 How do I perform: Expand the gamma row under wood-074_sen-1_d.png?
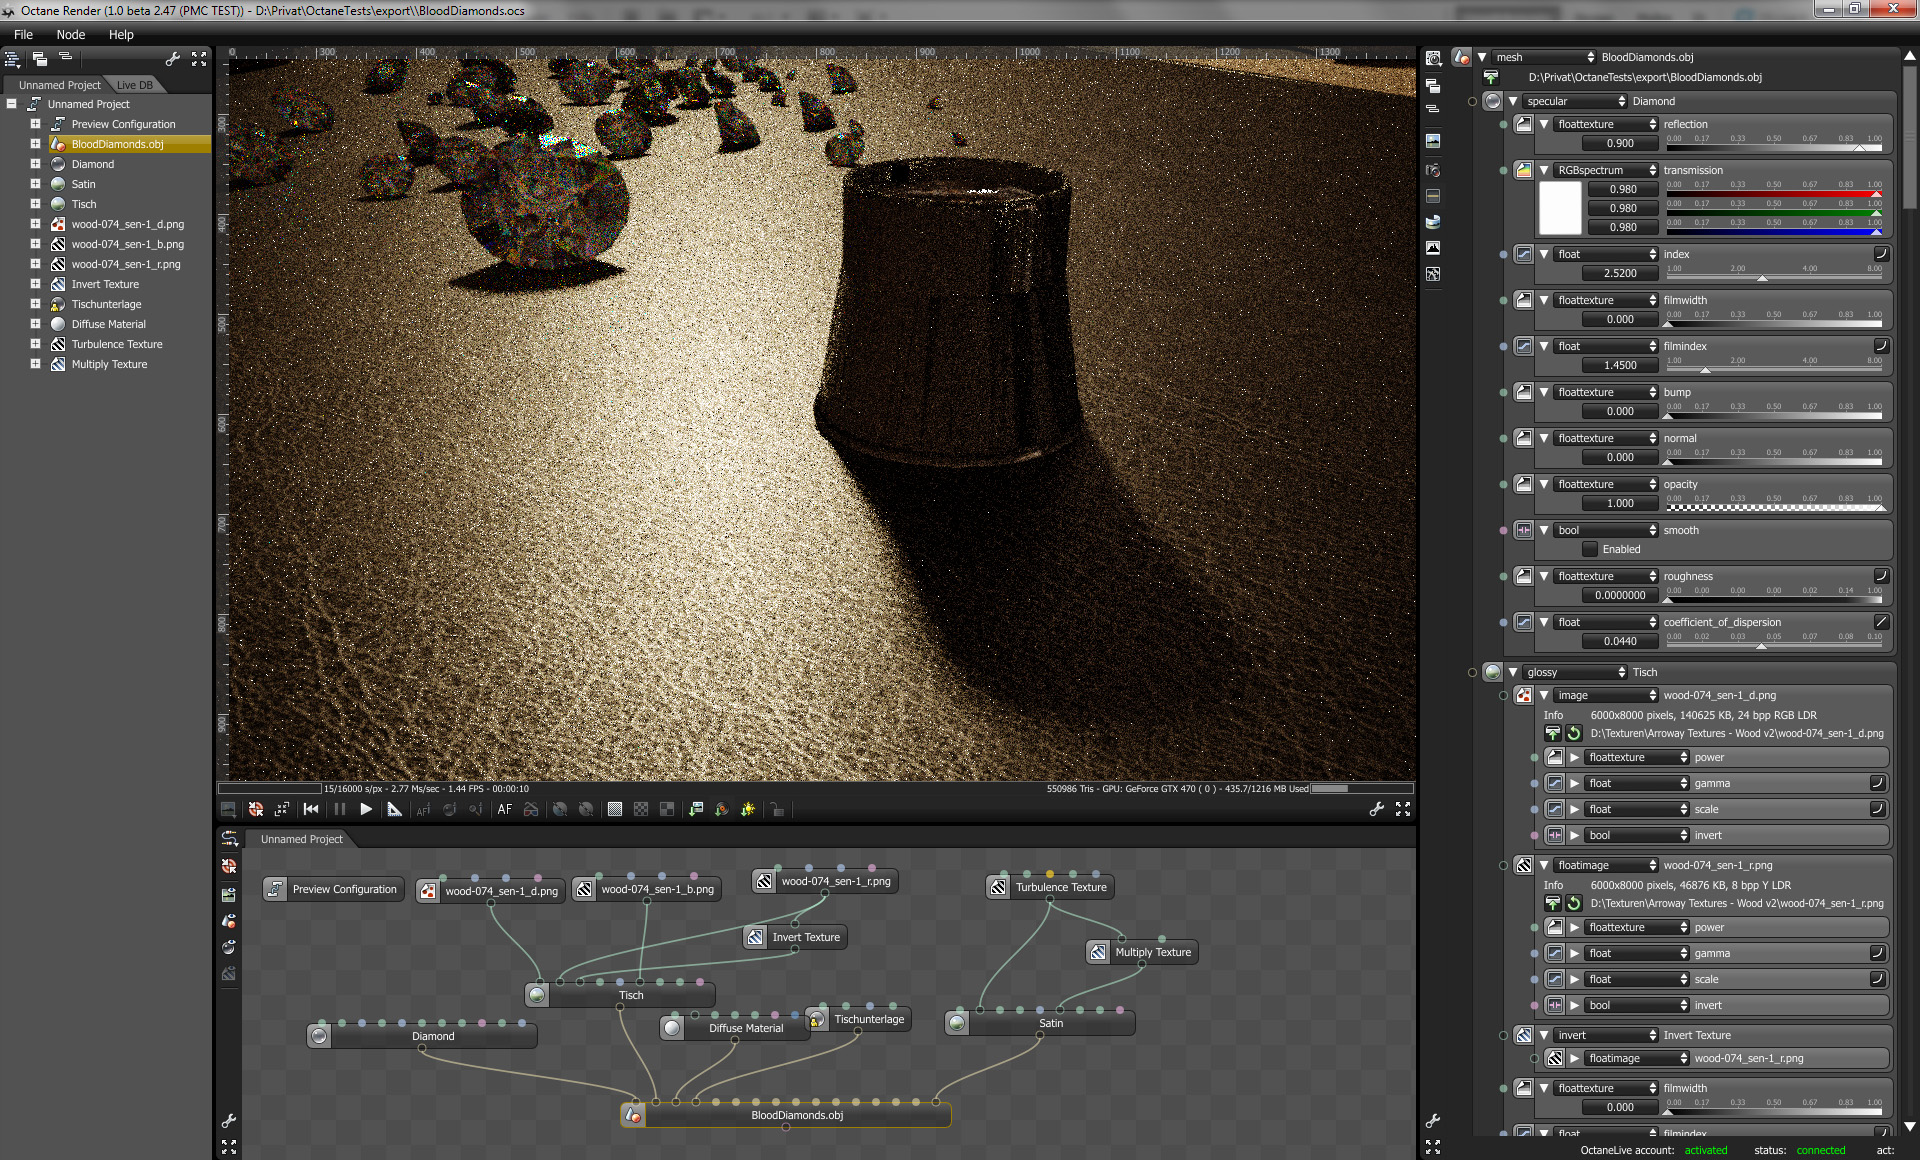tap(1575, 783)
